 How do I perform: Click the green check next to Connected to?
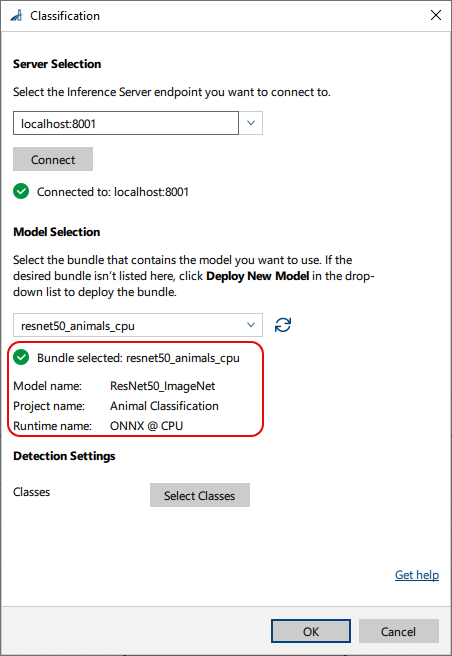21,192
